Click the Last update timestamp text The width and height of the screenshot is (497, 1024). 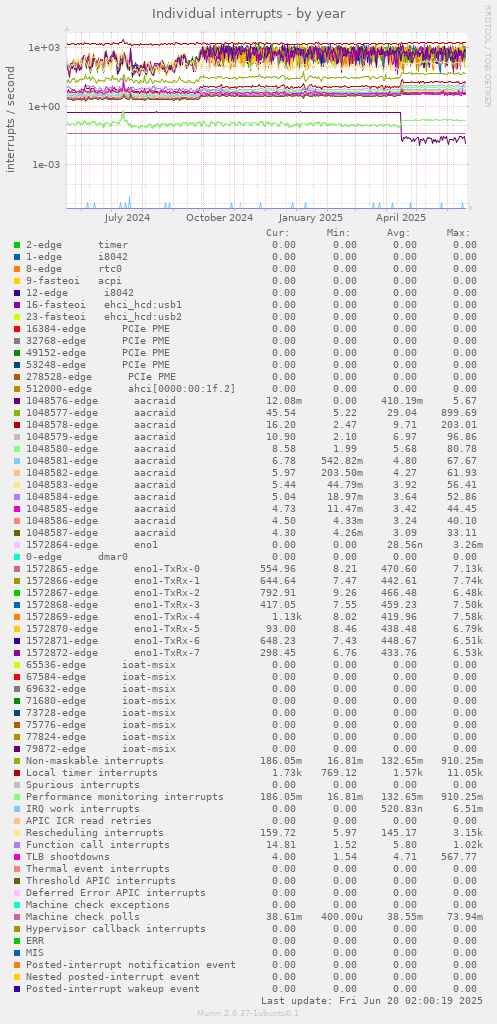point(372,1000)
